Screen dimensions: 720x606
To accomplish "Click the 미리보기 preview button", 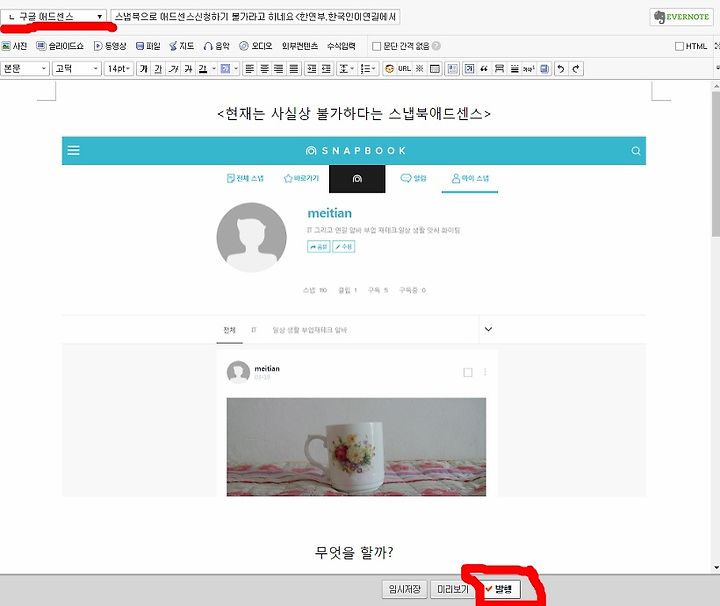I will click(x=453, y=589).
